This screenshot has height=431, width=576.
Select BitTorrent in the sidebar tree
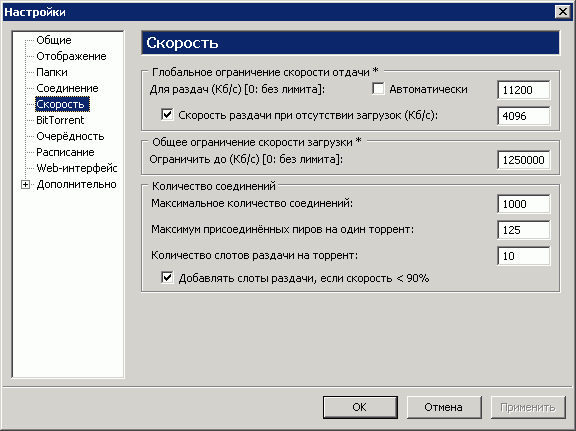(x=60, y=120)
